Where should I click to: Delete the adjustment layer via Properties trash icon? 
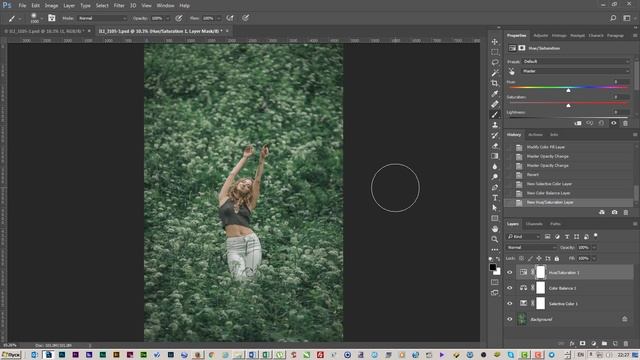coord(625,123)
